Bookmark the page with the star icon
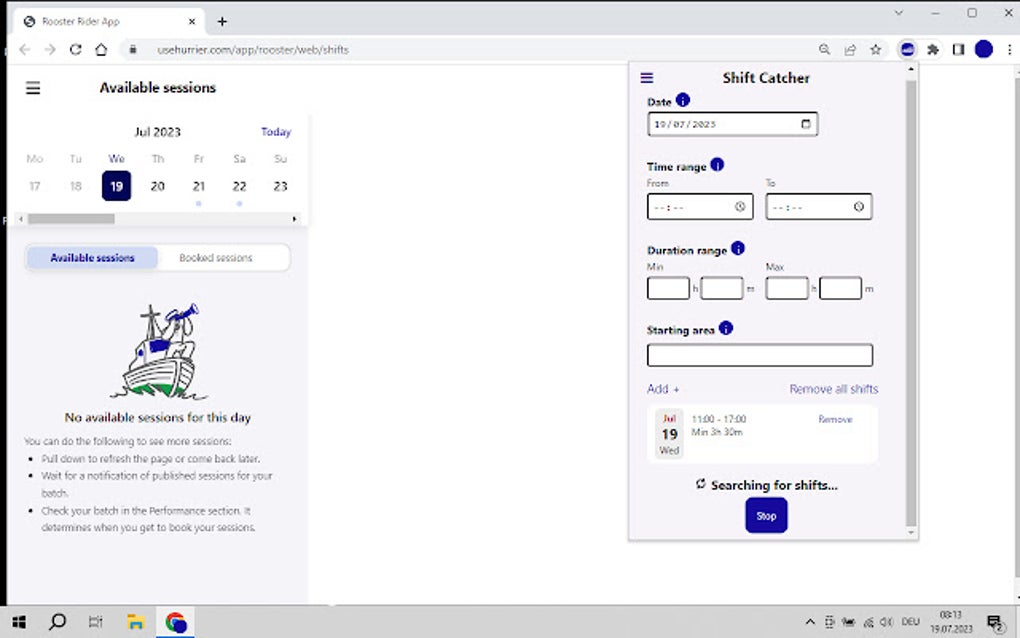Viewport: 1020px width, 638px height. coord(874,48)
